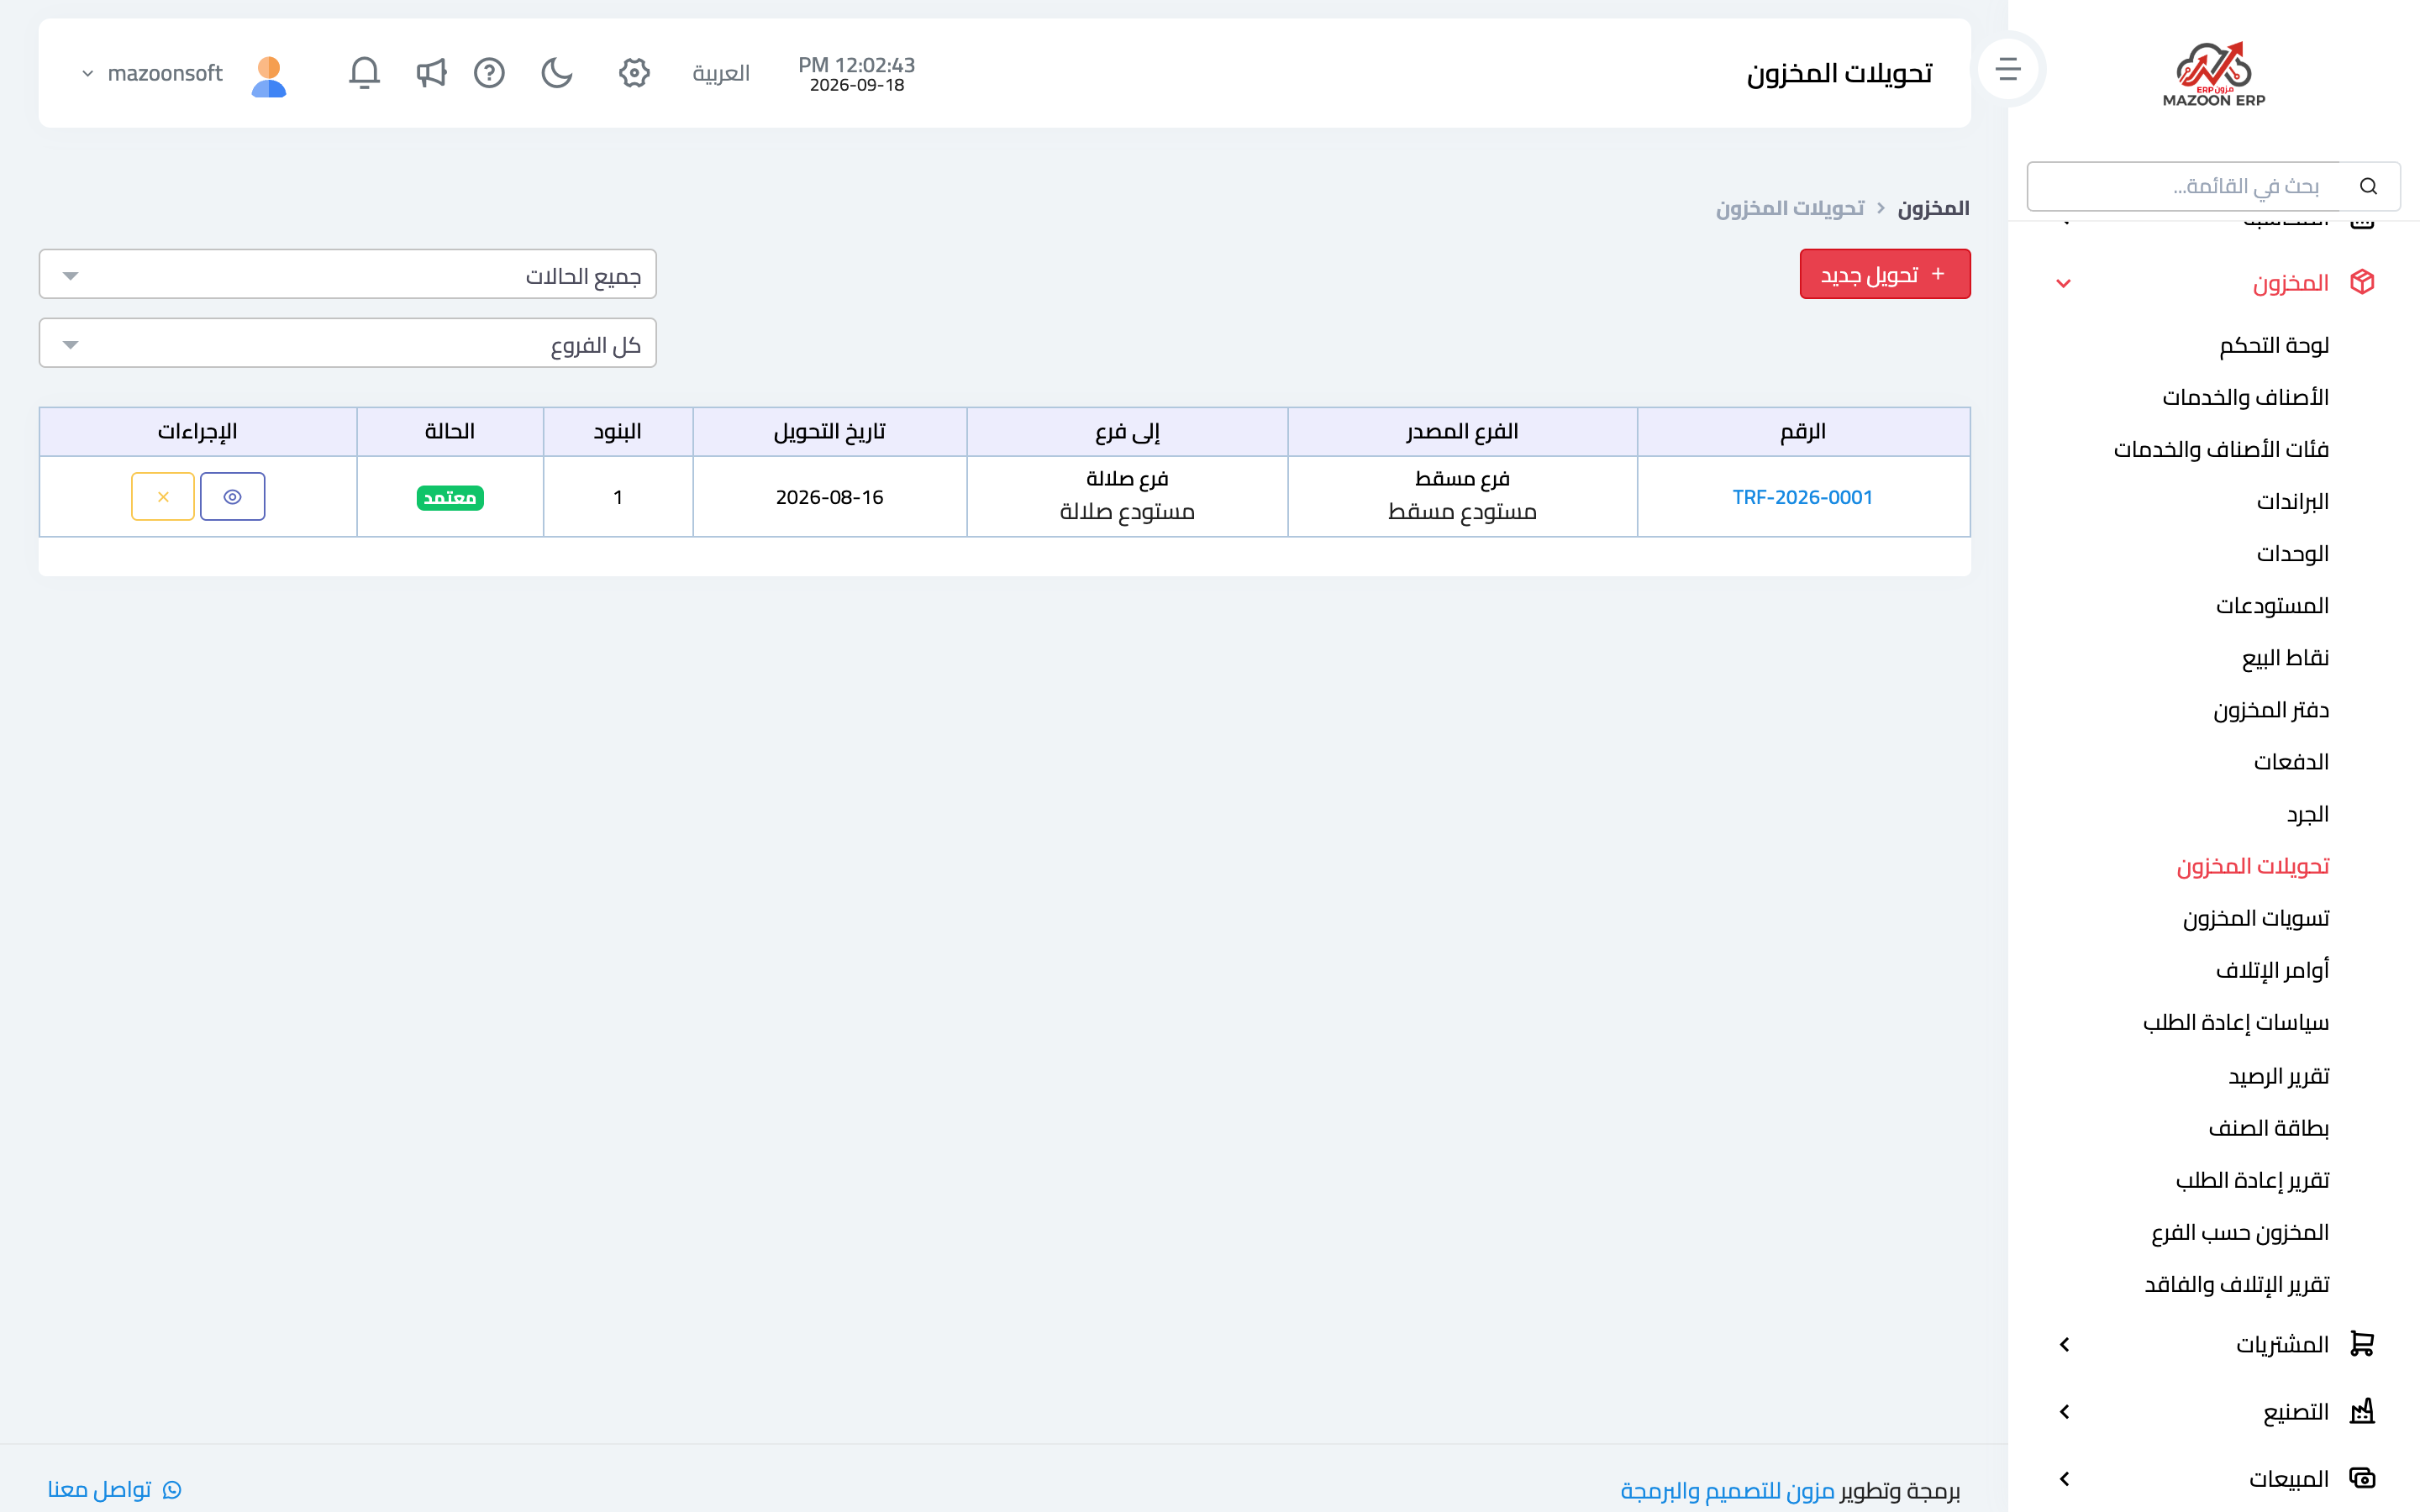
Task: Click the معتمد status badge
Action: pos(450,497)
